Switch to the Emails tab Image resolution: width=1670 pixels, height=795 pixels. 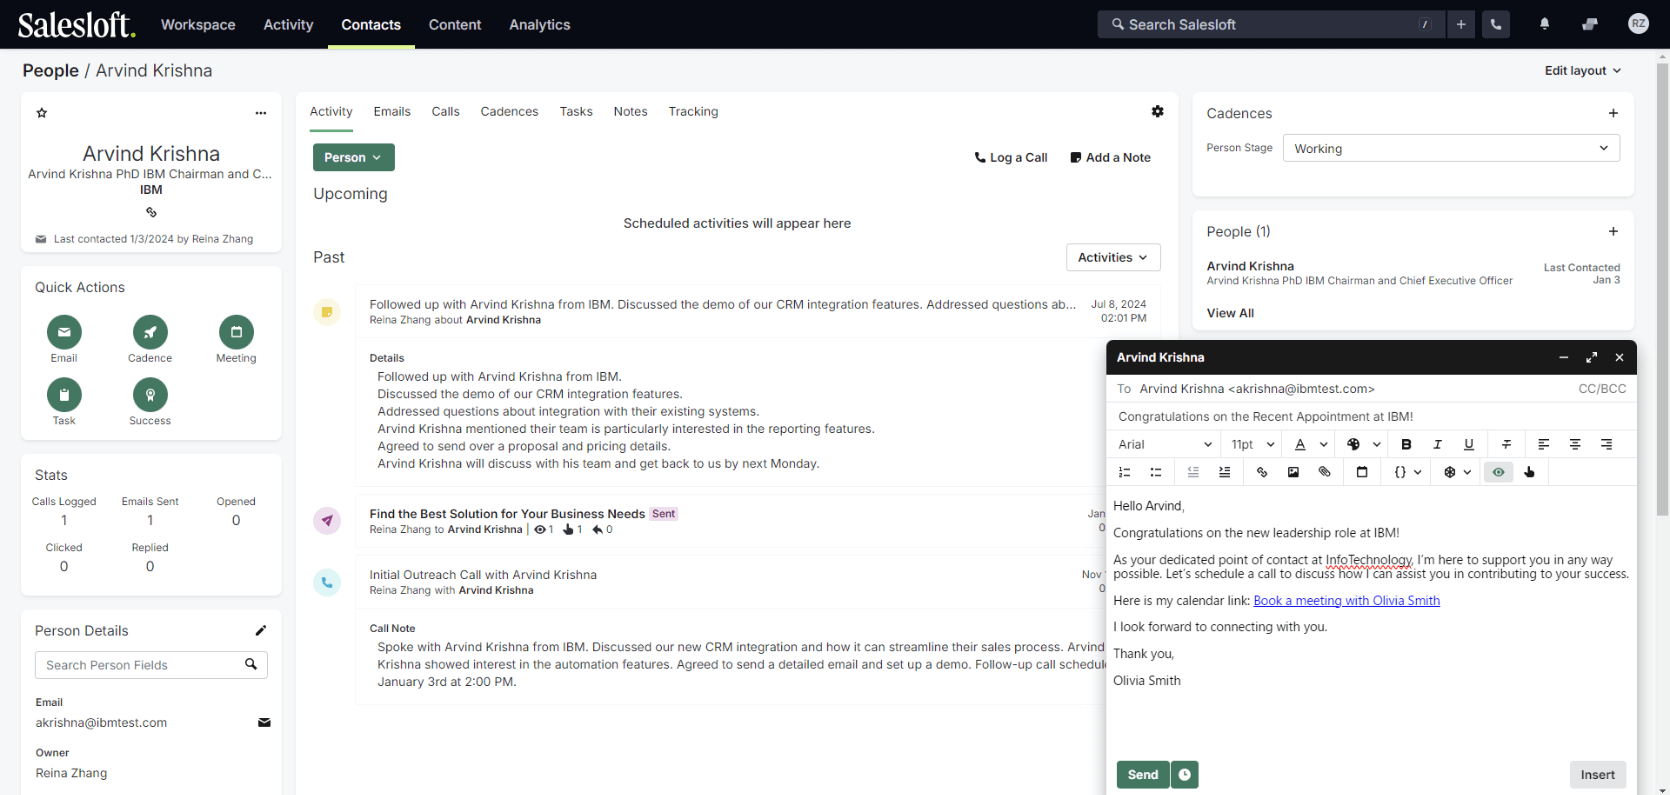tap(392, 112)
